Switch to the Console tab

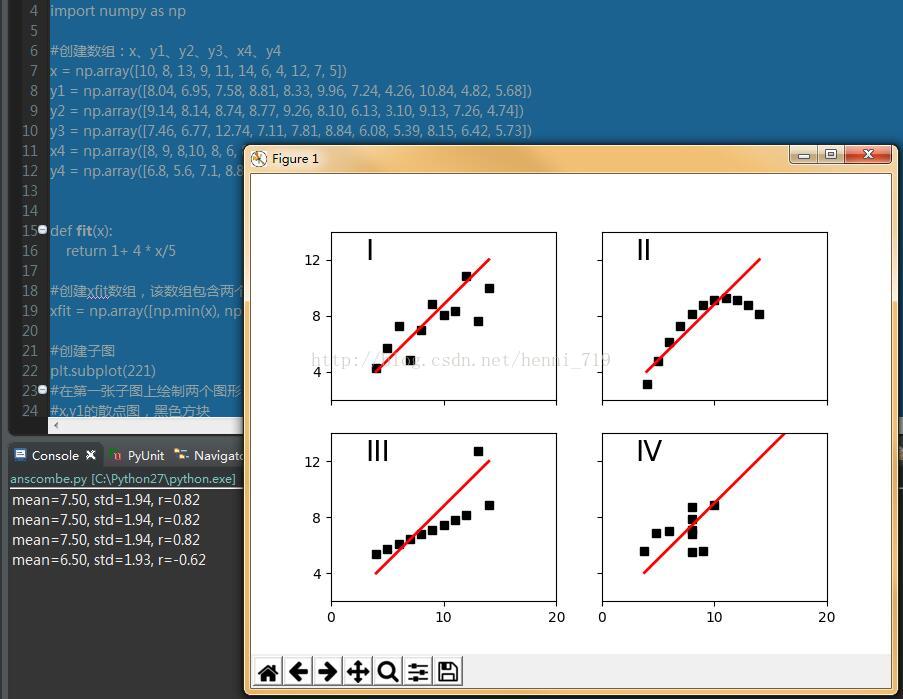coord(55,455)
